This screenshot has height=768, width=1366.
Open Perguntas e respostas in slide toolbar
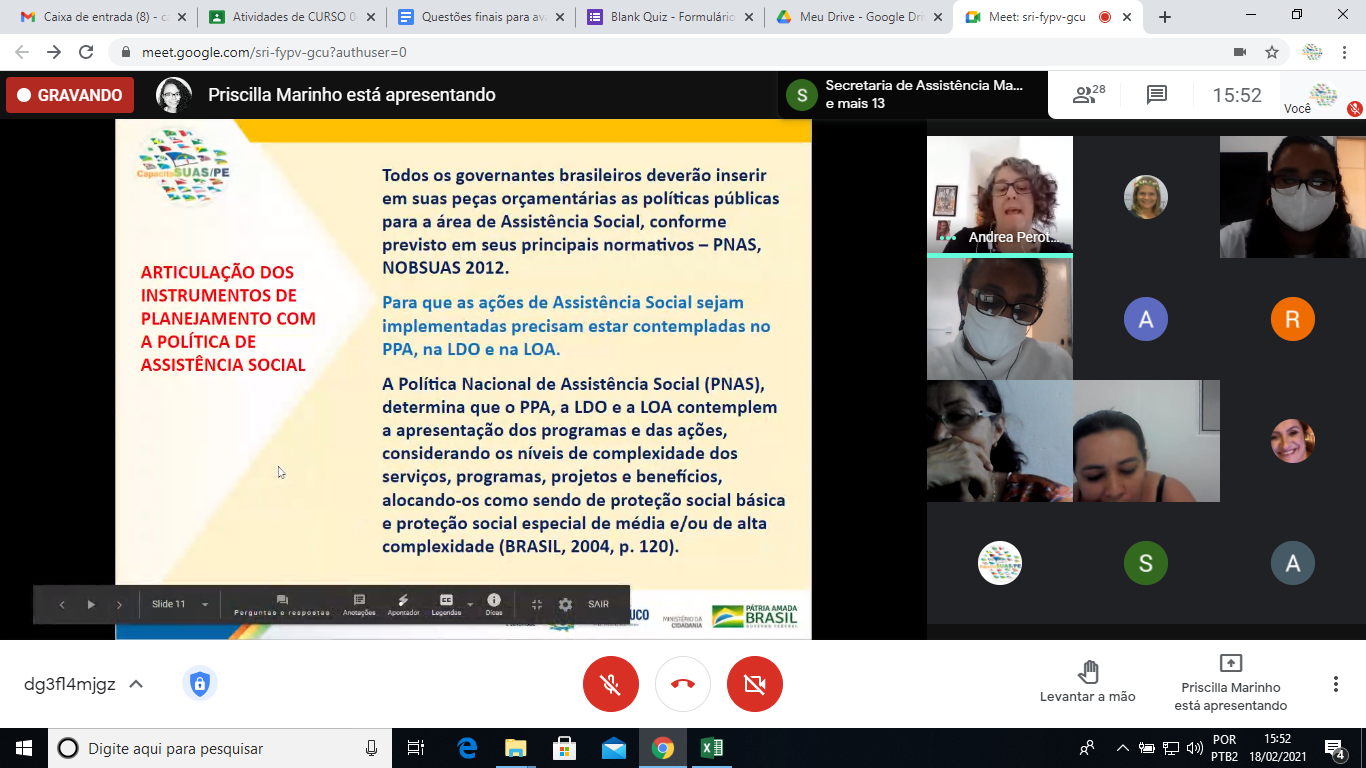(x=282, y=605)
